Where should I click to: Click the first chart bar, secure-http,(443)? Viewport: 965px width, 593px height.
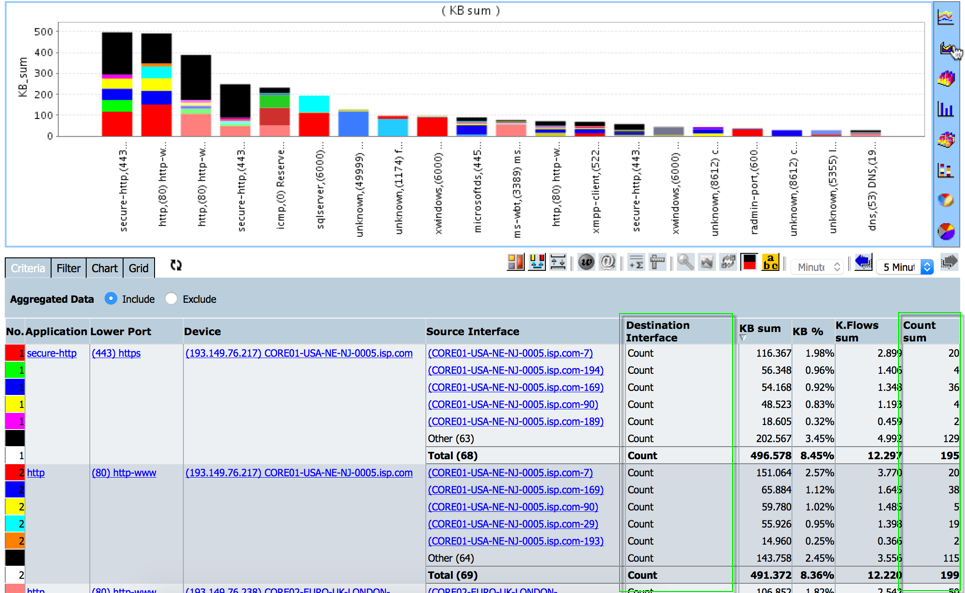click(x=117, y=84)
